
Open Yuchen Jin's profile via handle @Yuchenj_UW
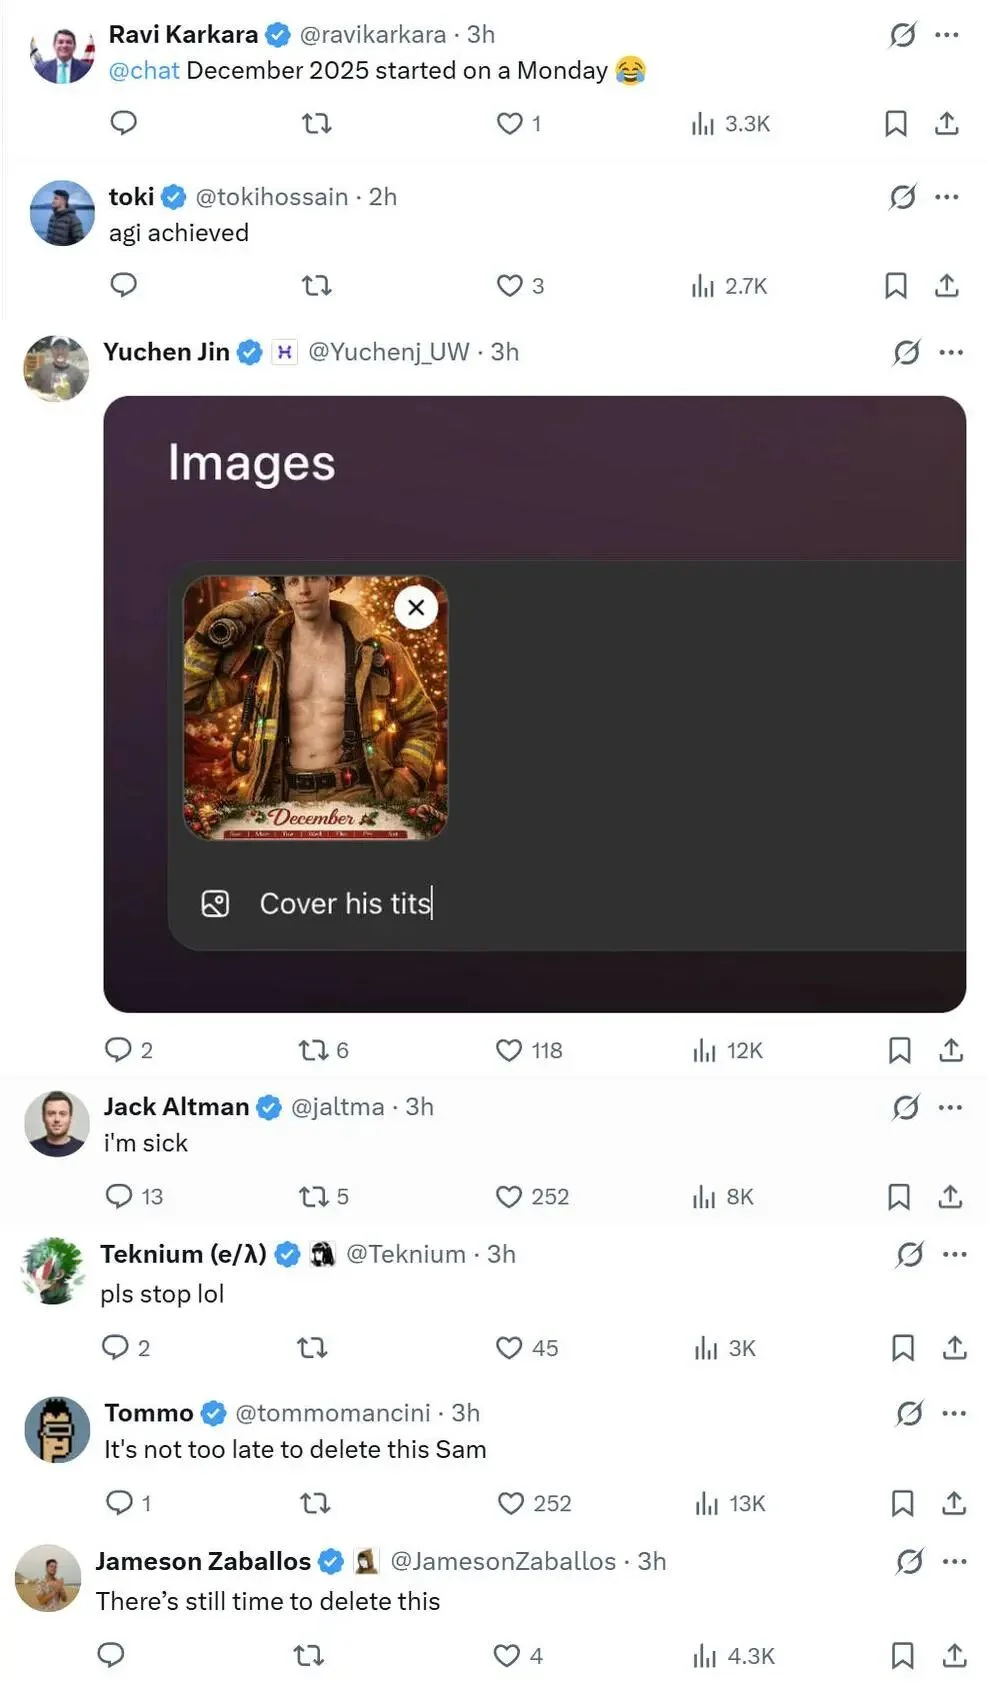click(x=388, y=352)
